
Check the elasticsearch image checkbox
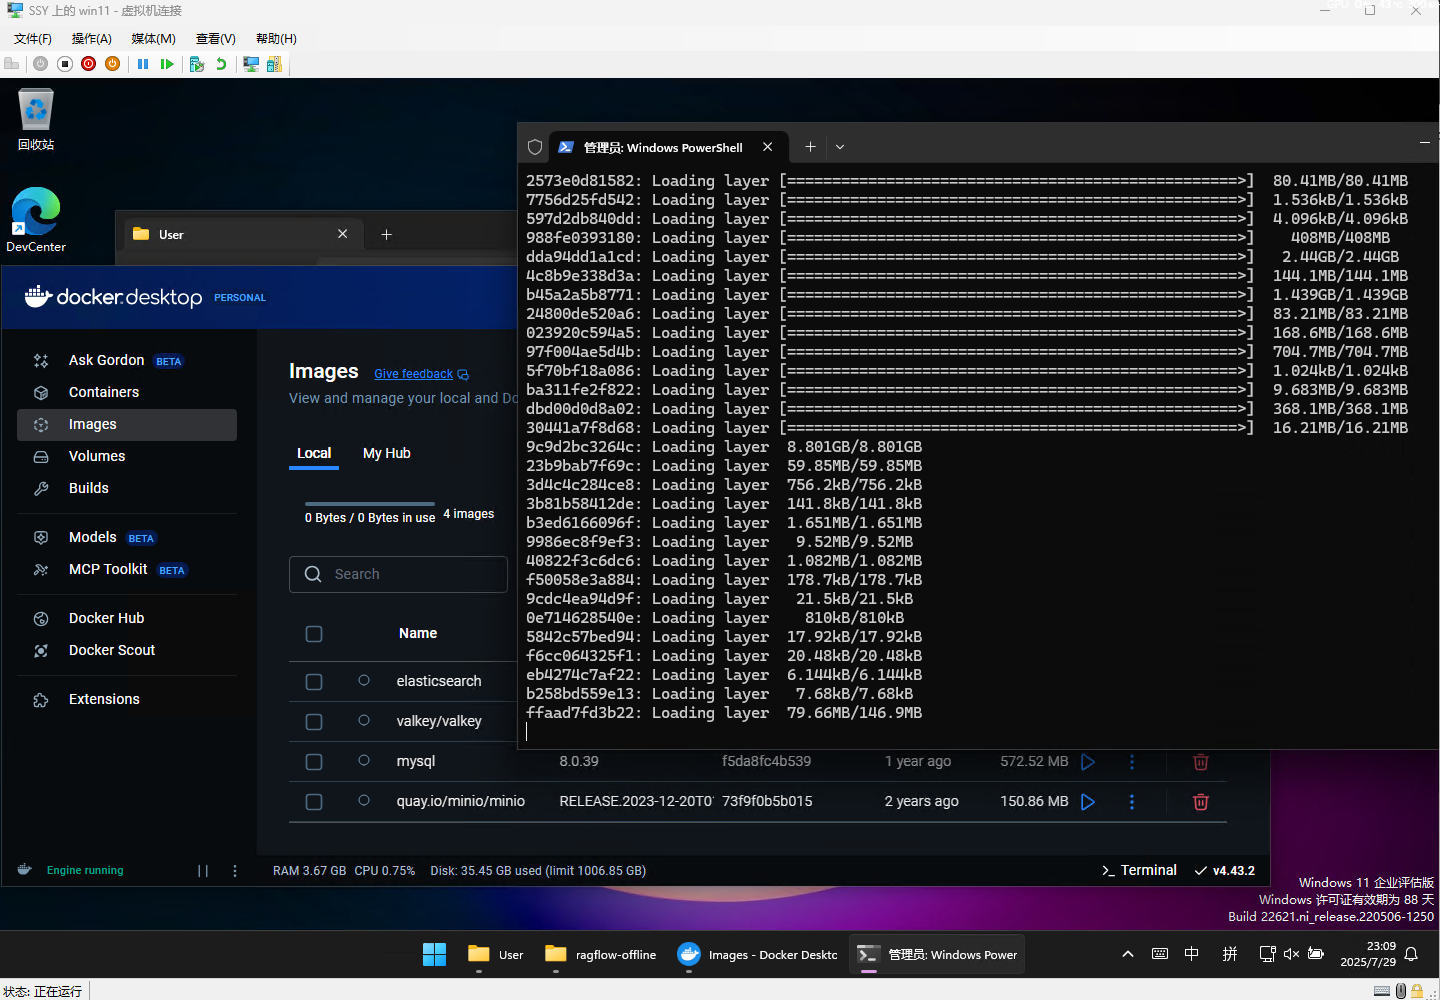tap(314, 682)
